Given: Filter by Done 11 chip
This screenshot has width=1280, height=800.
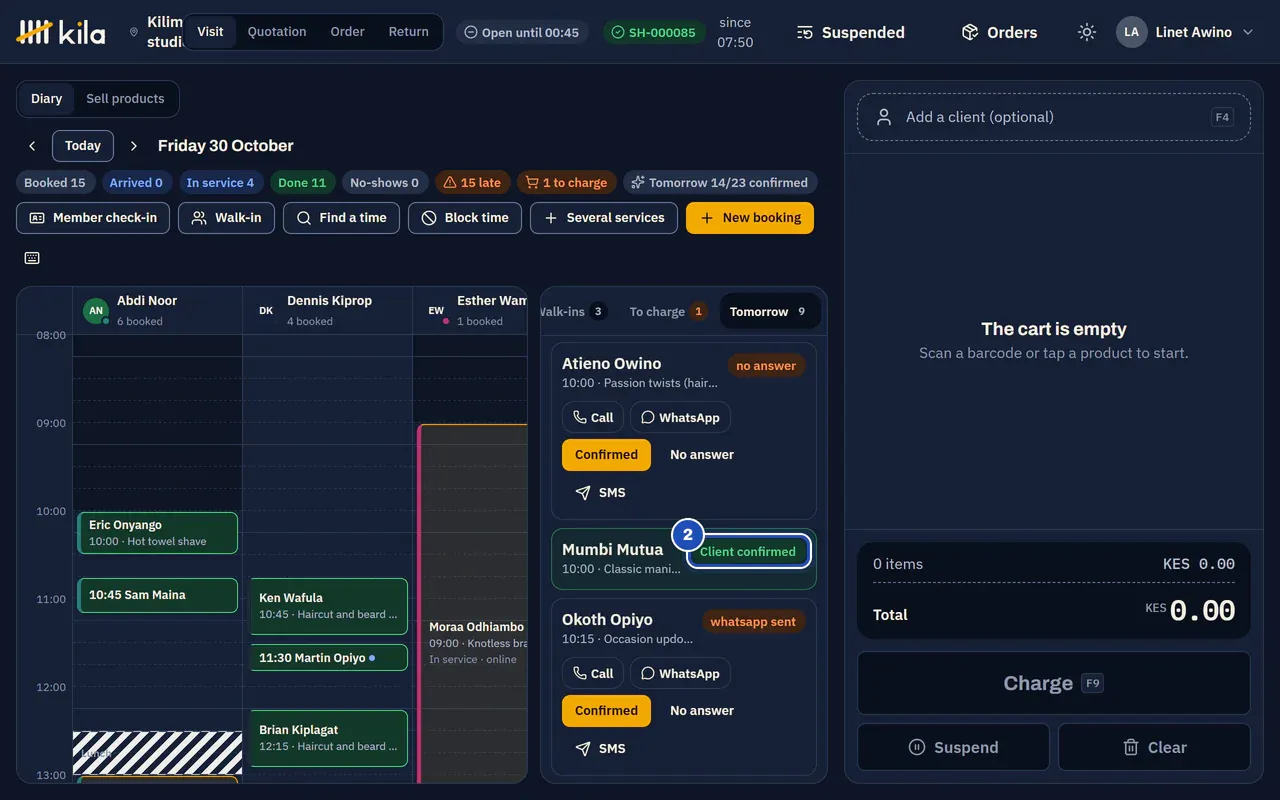Looking at the screenshot, I should click(302, 183).
